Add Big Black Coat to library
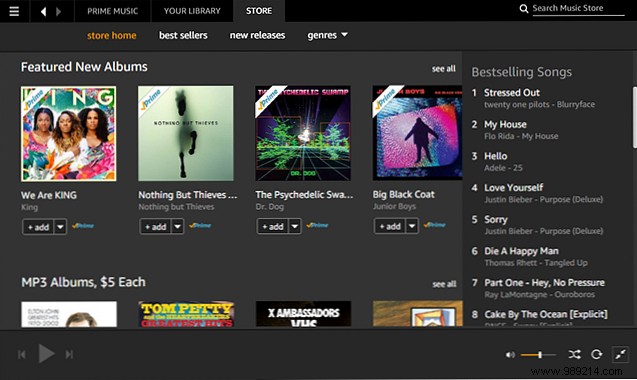The image size is (637, 380). [x=390, y=226]
